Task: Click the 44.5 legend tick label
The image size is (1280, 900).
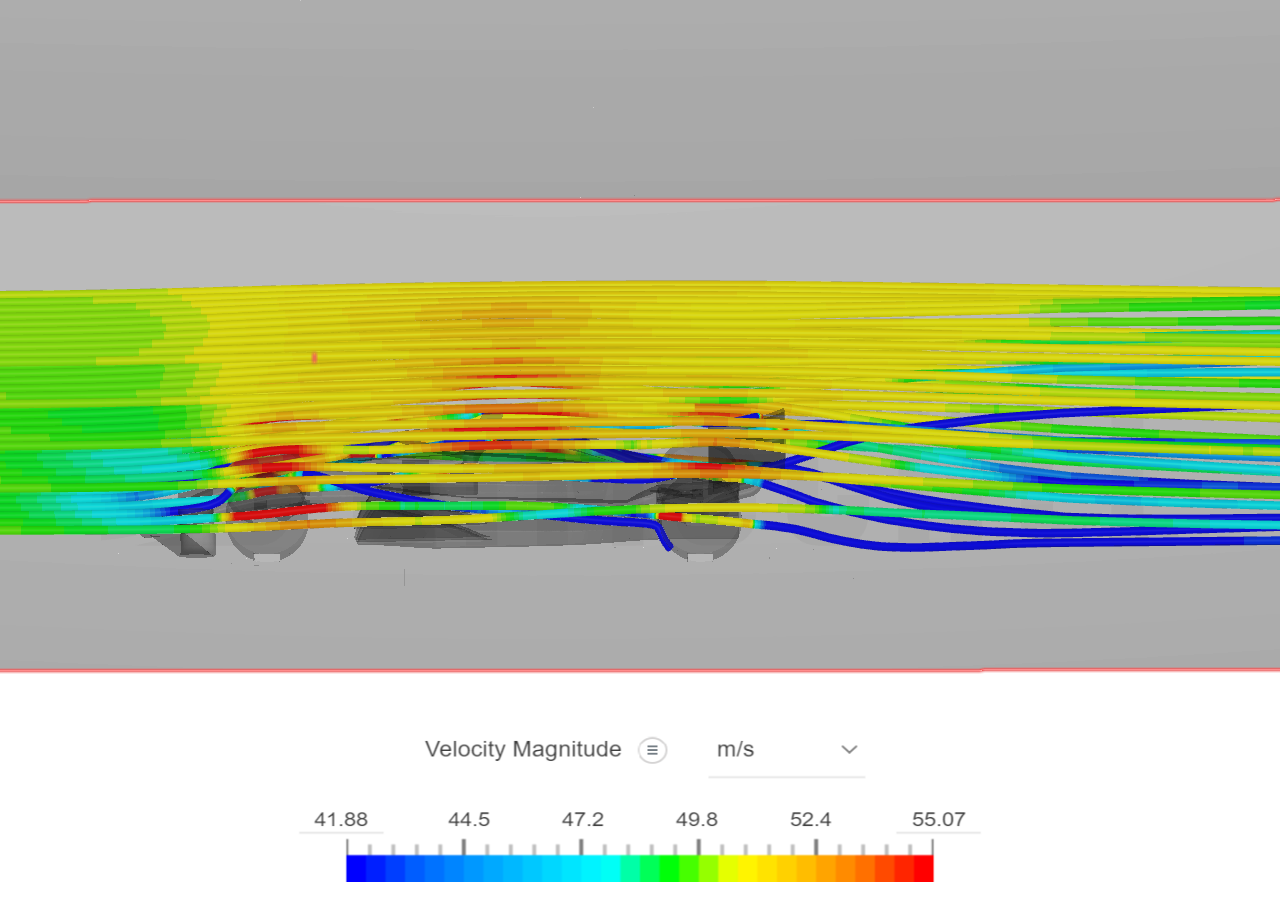Action: point(469,820)
